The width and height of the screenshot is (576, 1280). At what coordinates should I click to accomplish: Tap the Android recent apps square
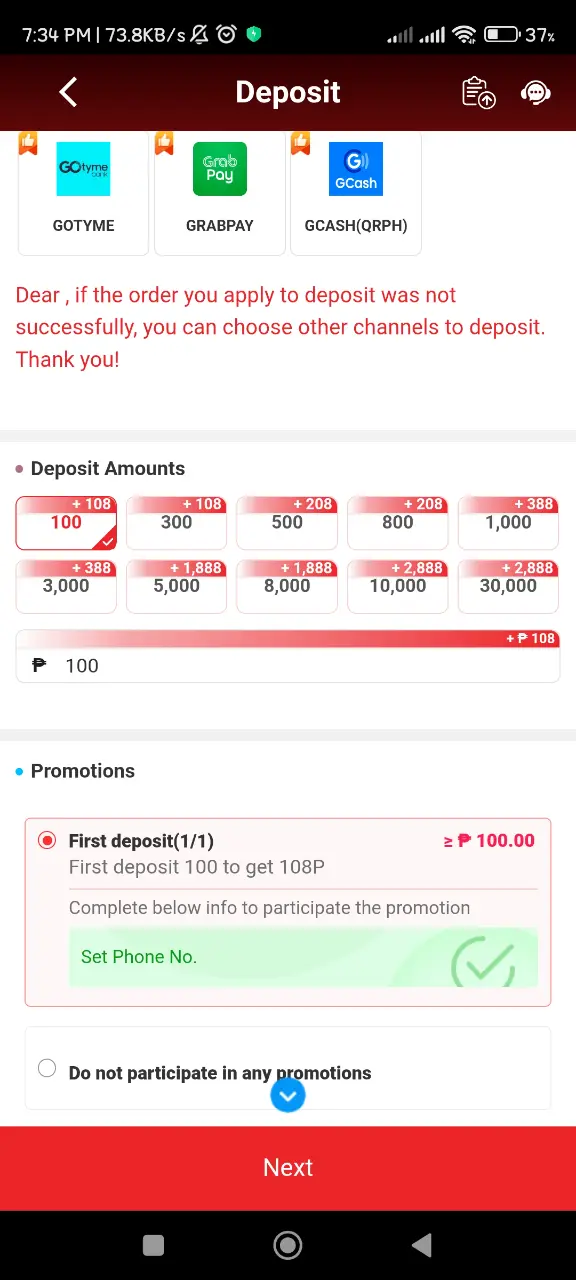click(153, 1244)
